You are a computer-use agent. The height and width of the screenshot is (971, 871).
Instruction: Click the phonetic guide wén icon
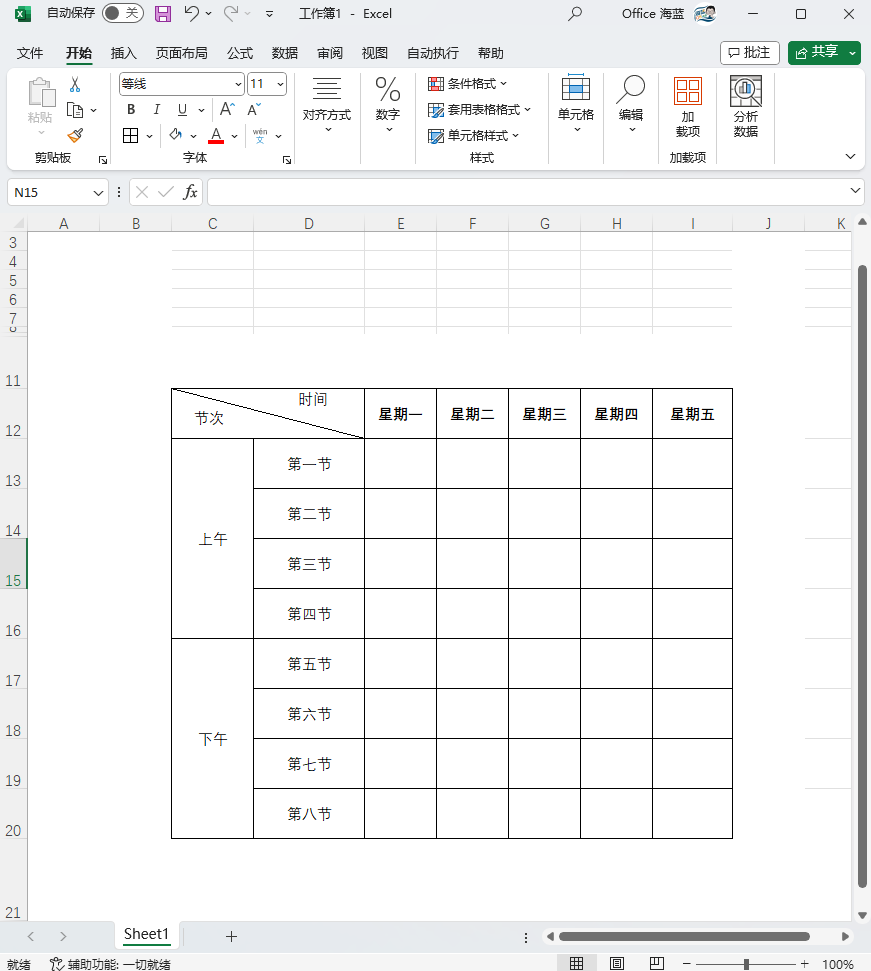[x=260, y=135]
